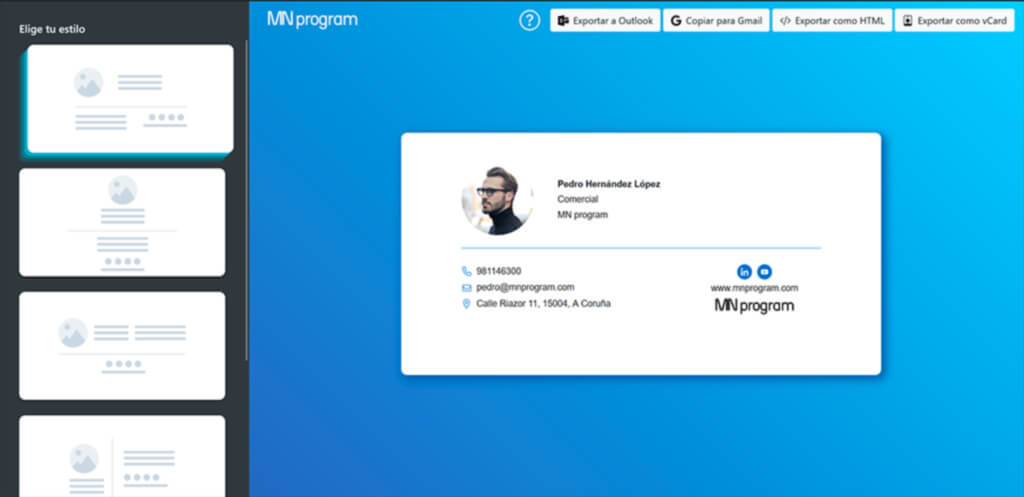Click Copiar para Gmail button
The image size is (1024, 497).
pyautogui.click(x=716, y=20)
